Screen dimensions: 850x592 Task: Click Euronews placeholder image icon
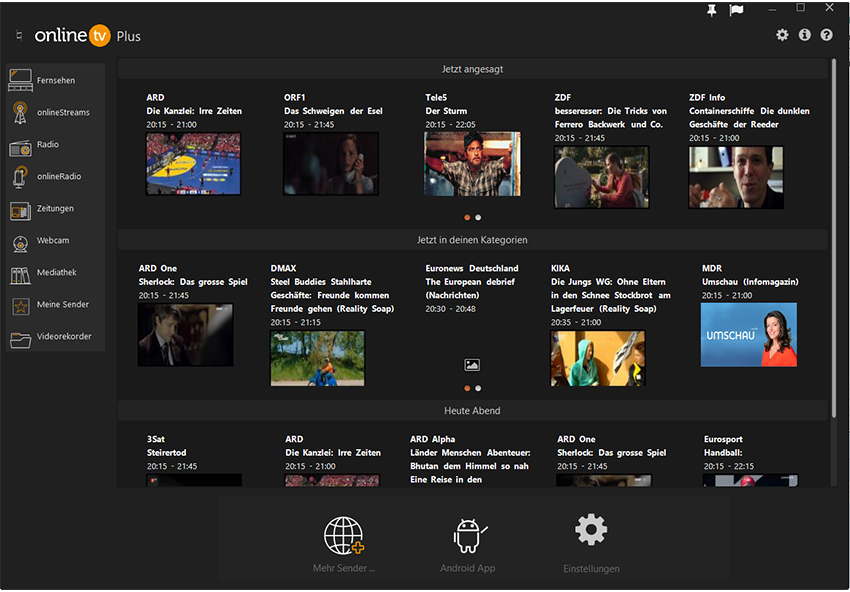coord(472,365)
